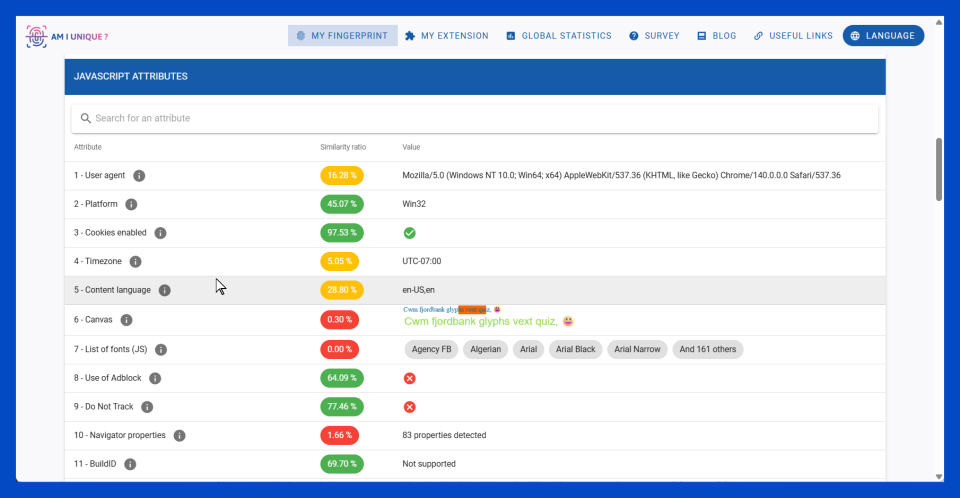
Task: Visit the Blog page
Action: pos(717,36)
